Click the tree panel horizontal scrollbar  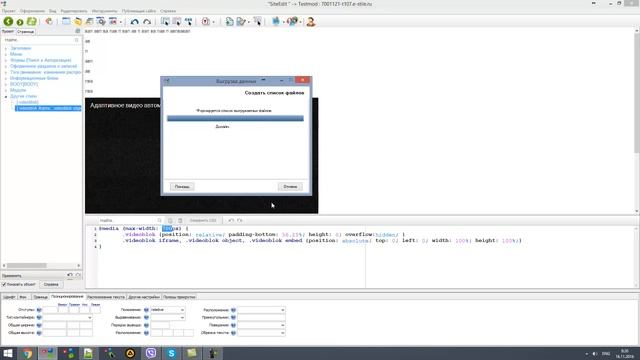point(41,266)
